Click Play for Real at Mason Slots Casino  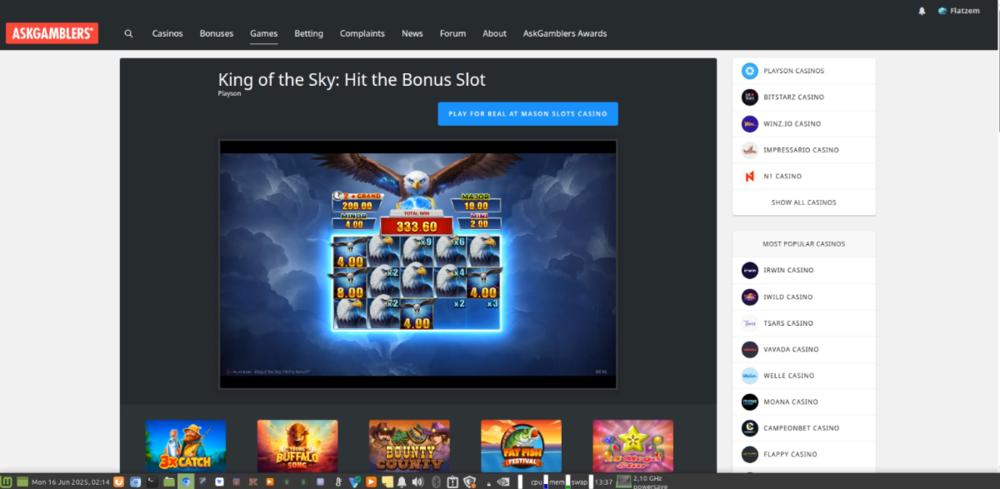(x=528, y=114)
